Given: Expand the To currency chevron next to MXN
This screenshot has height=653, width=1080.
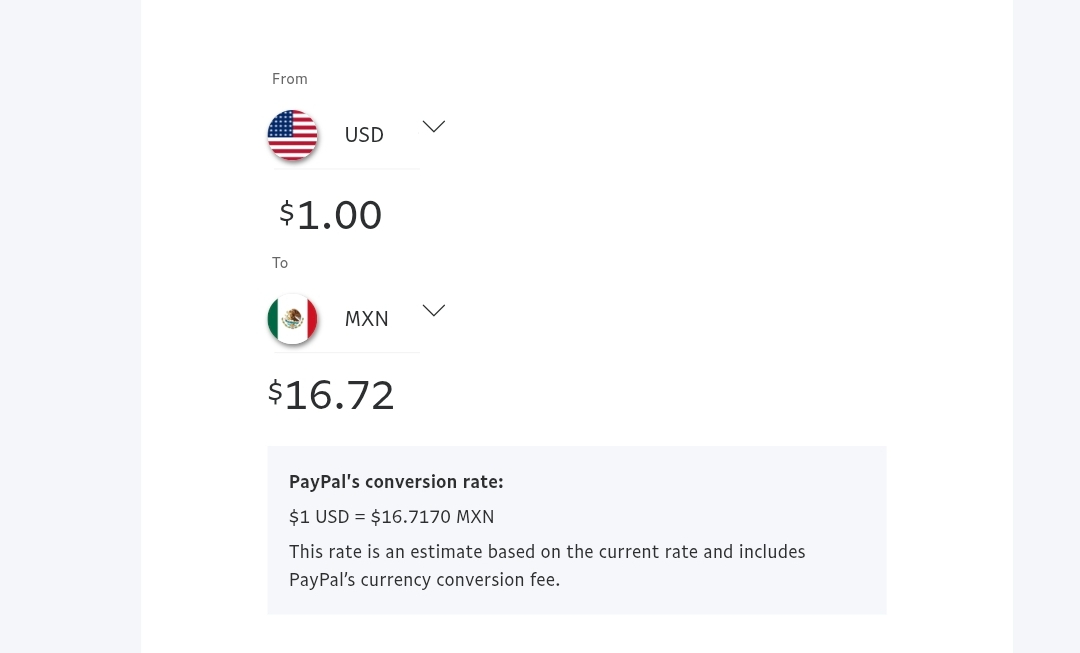Looking at the screenshot, I should point(433,311).
